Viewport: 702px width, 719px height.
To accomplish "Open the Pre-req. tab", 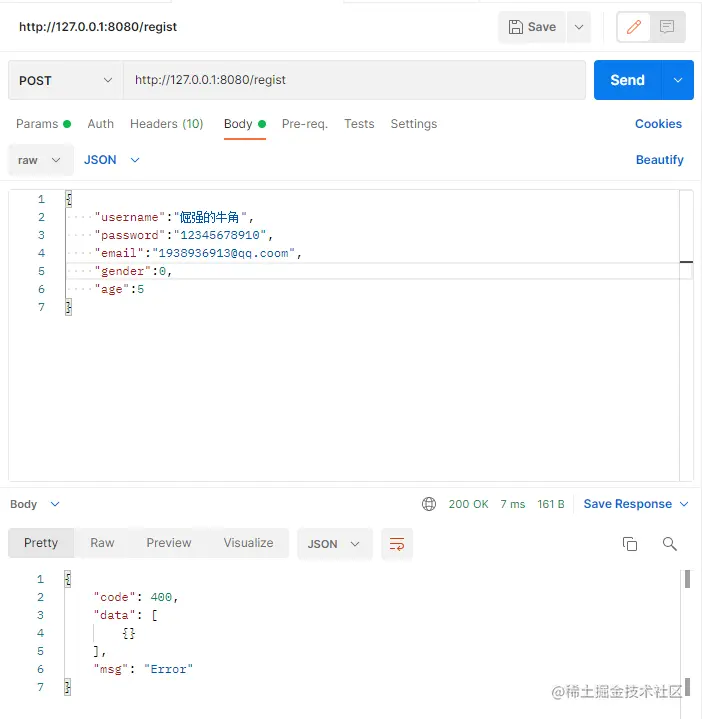I will [305, 124].
